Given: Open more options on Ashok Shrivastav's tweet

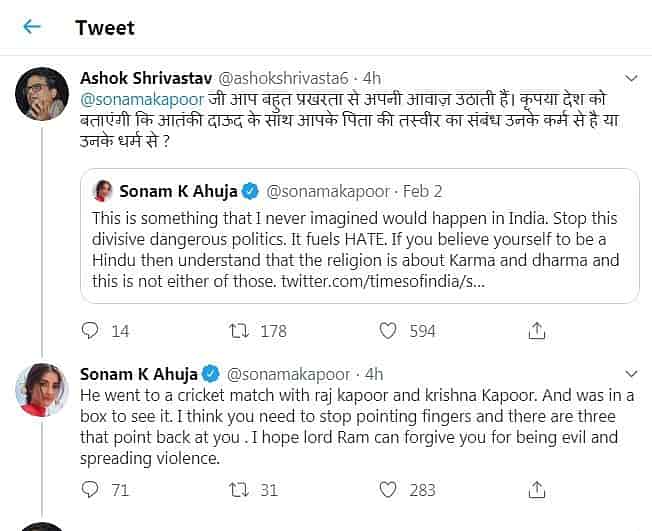Looking at the screenshot, I should click(631, 78).
